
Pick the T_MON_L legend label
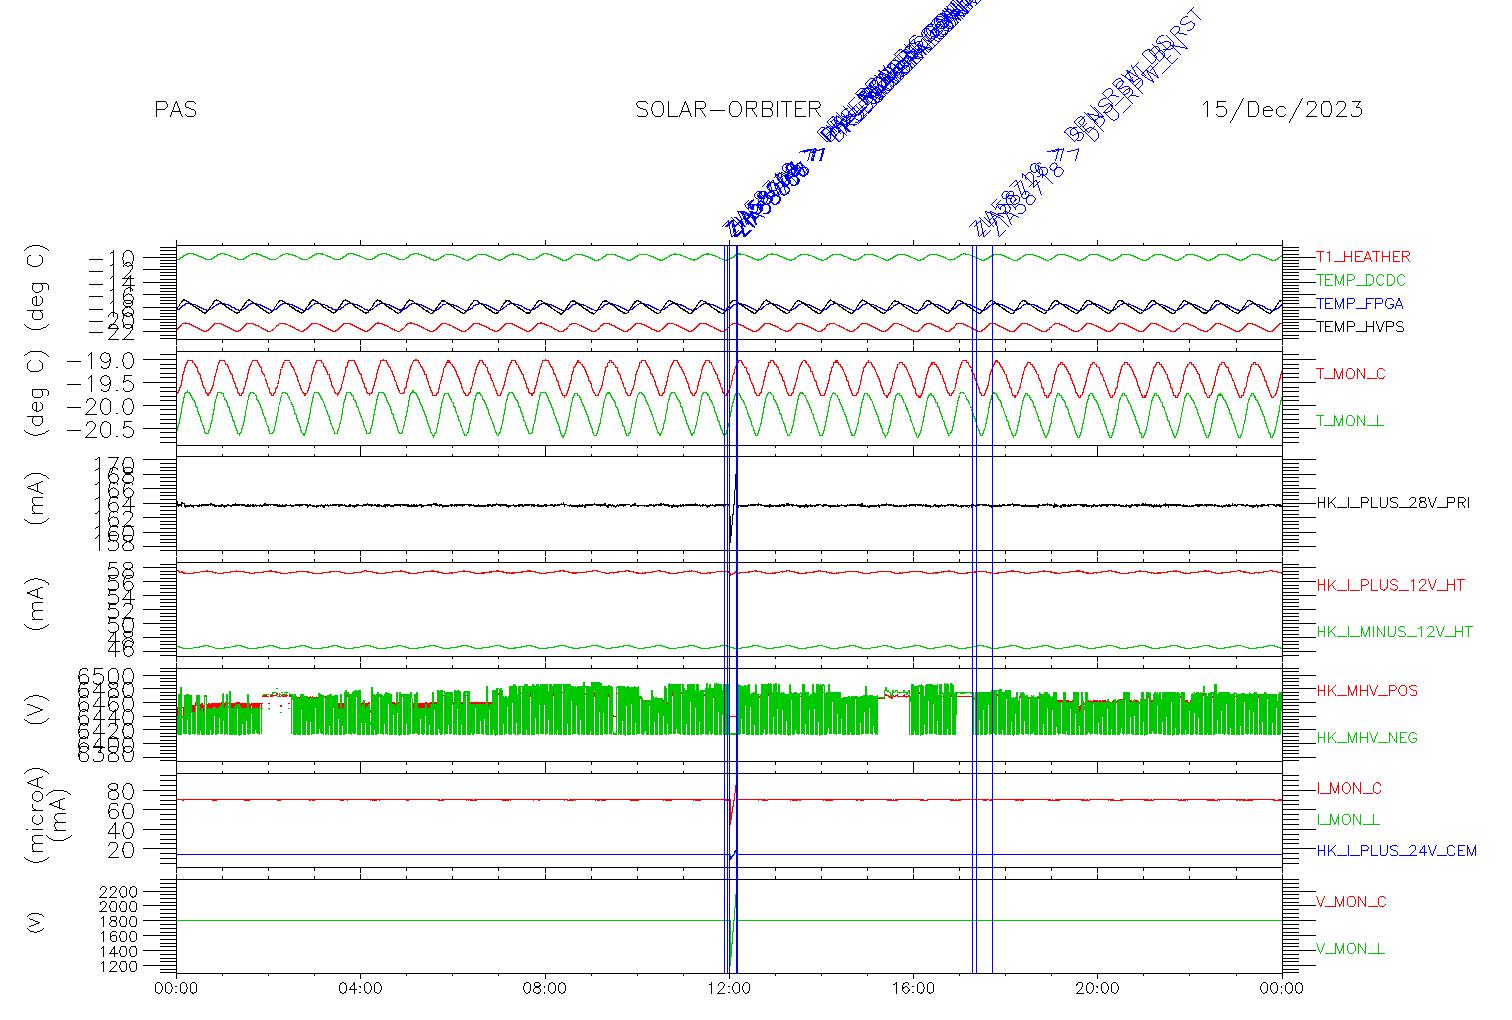pyautogui.click(x=1350, y=421)
